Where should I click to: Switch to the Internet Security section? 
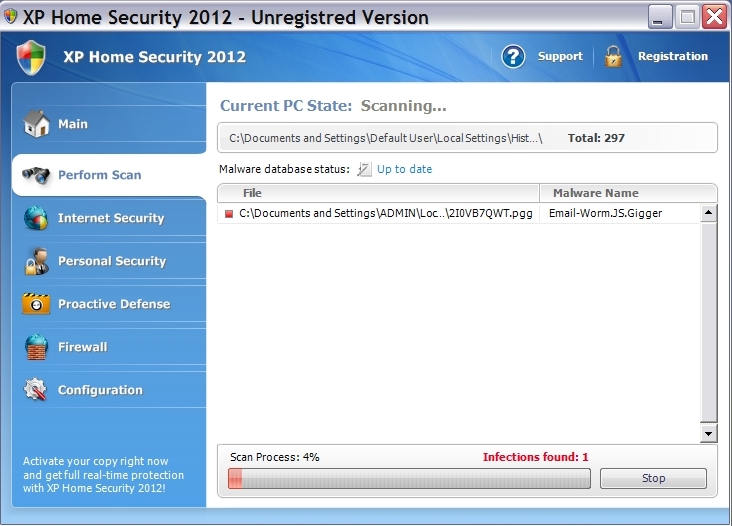coord(111,218)
